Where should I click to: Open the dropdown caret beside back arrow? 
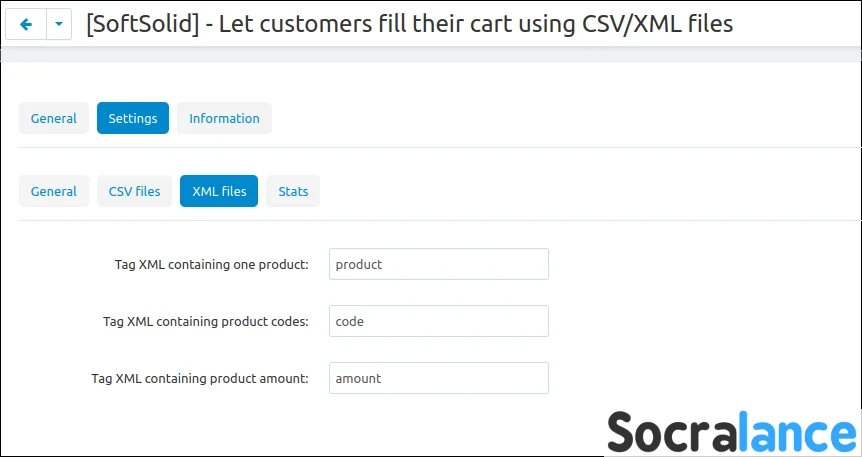tap(59, 24)
